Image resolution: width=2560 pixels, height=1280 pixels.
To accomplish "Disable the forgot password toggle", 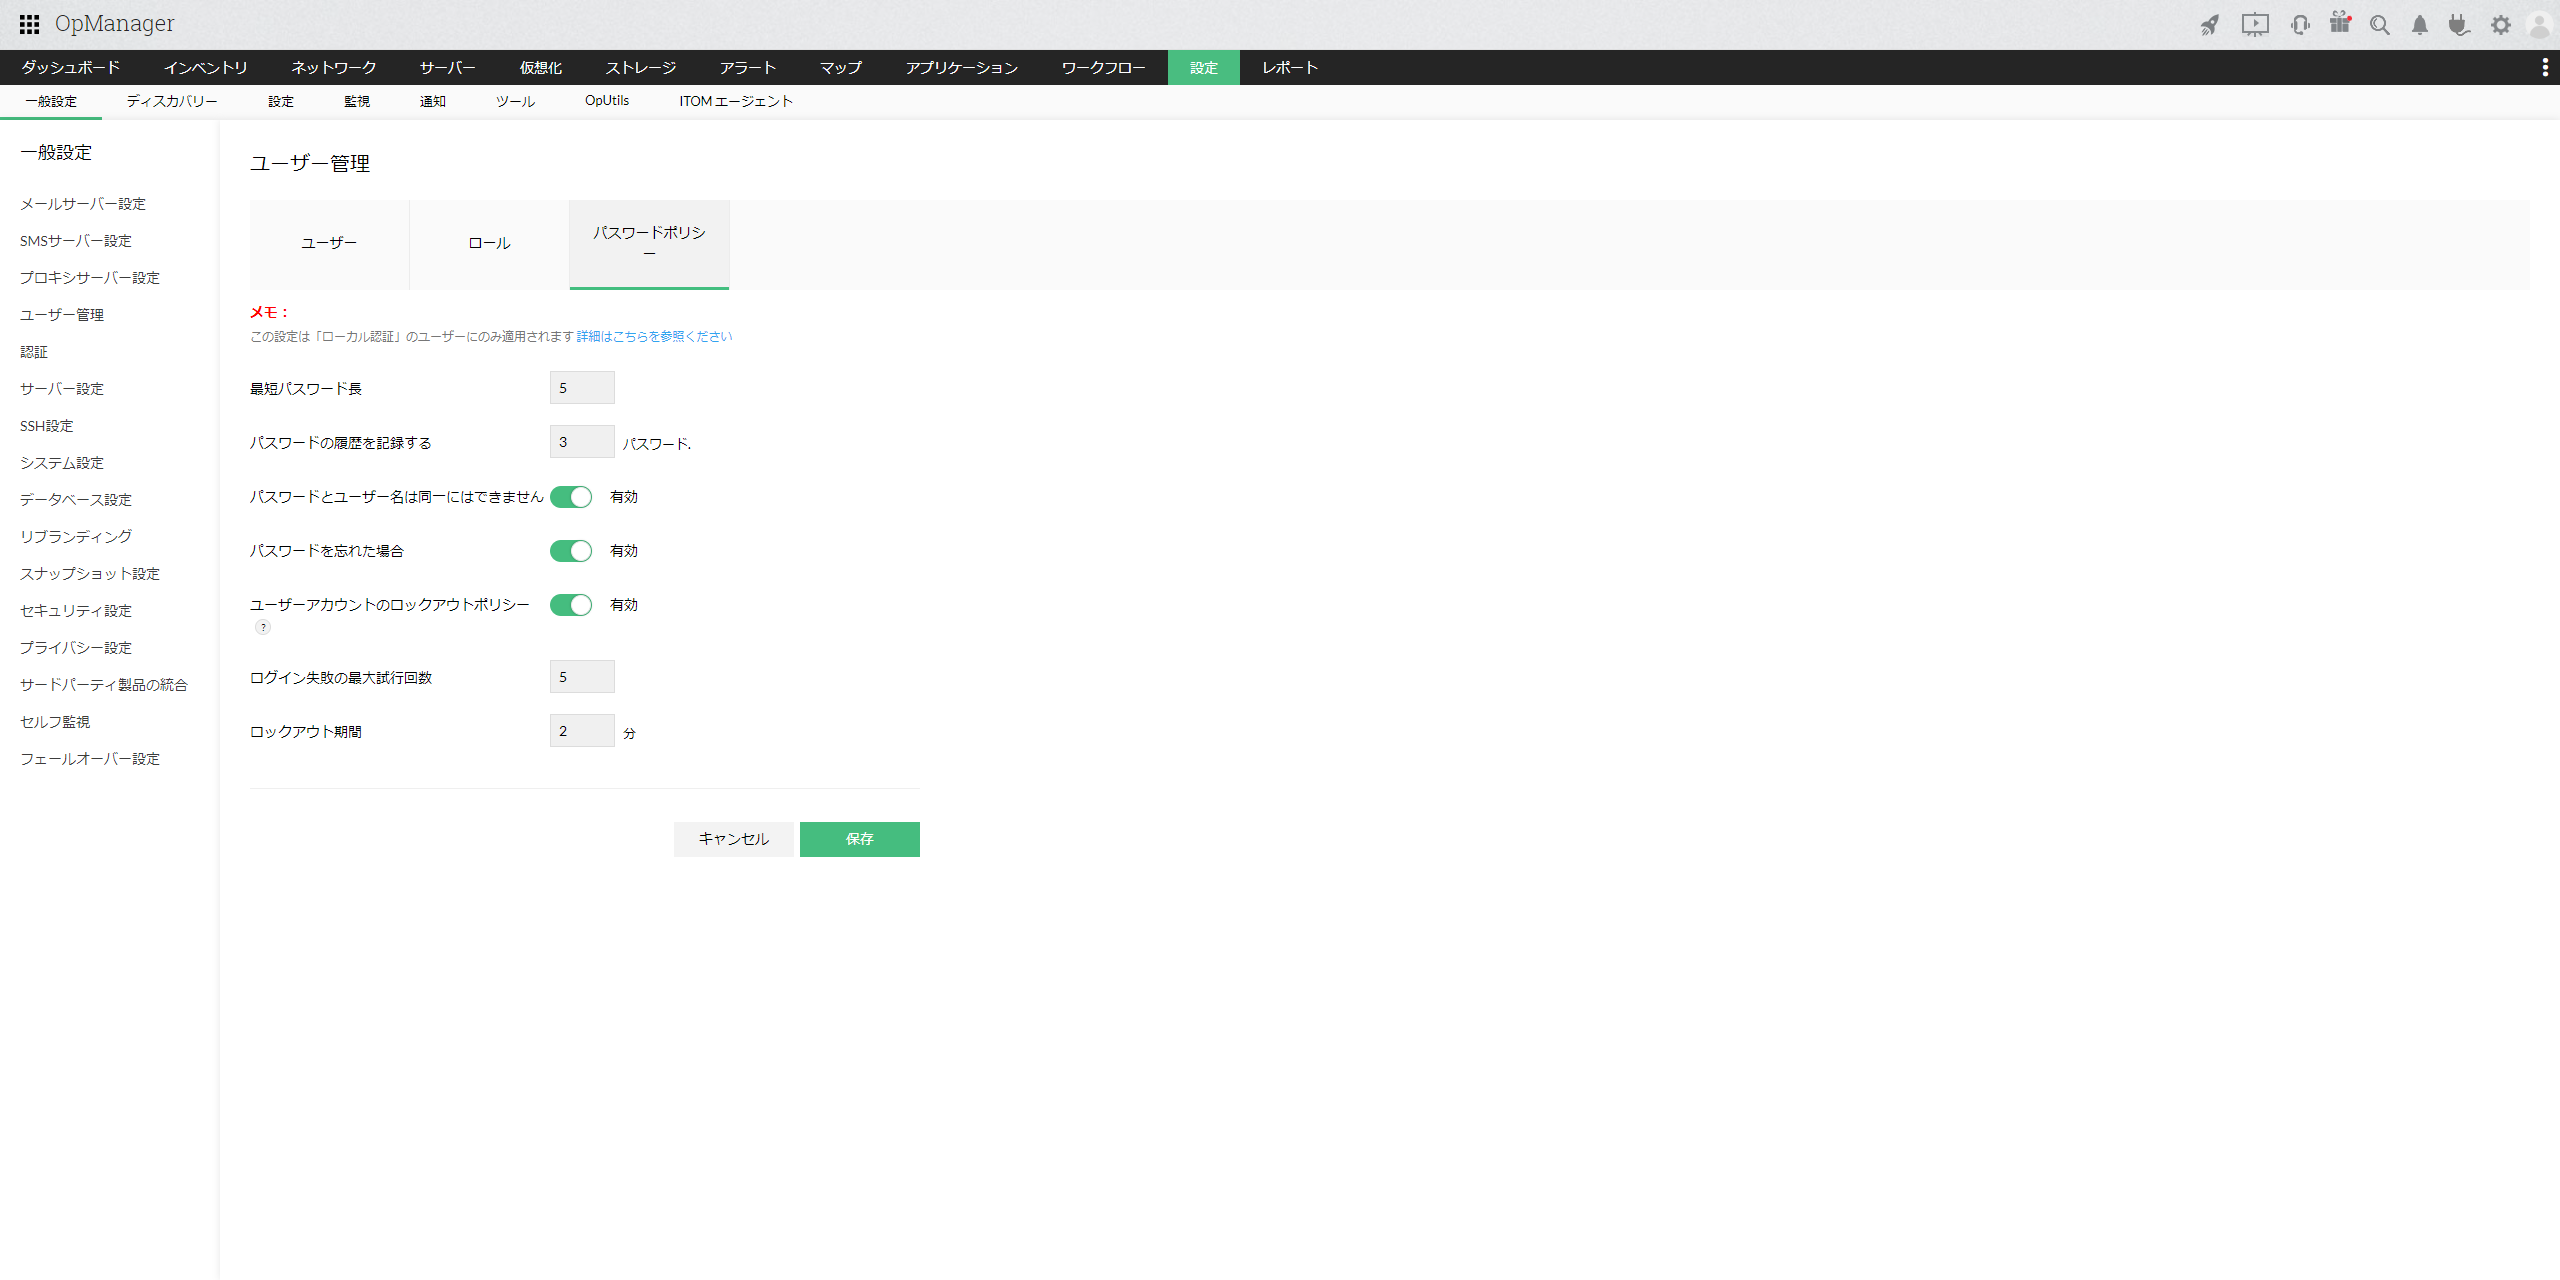I will [x=571, y=551].
